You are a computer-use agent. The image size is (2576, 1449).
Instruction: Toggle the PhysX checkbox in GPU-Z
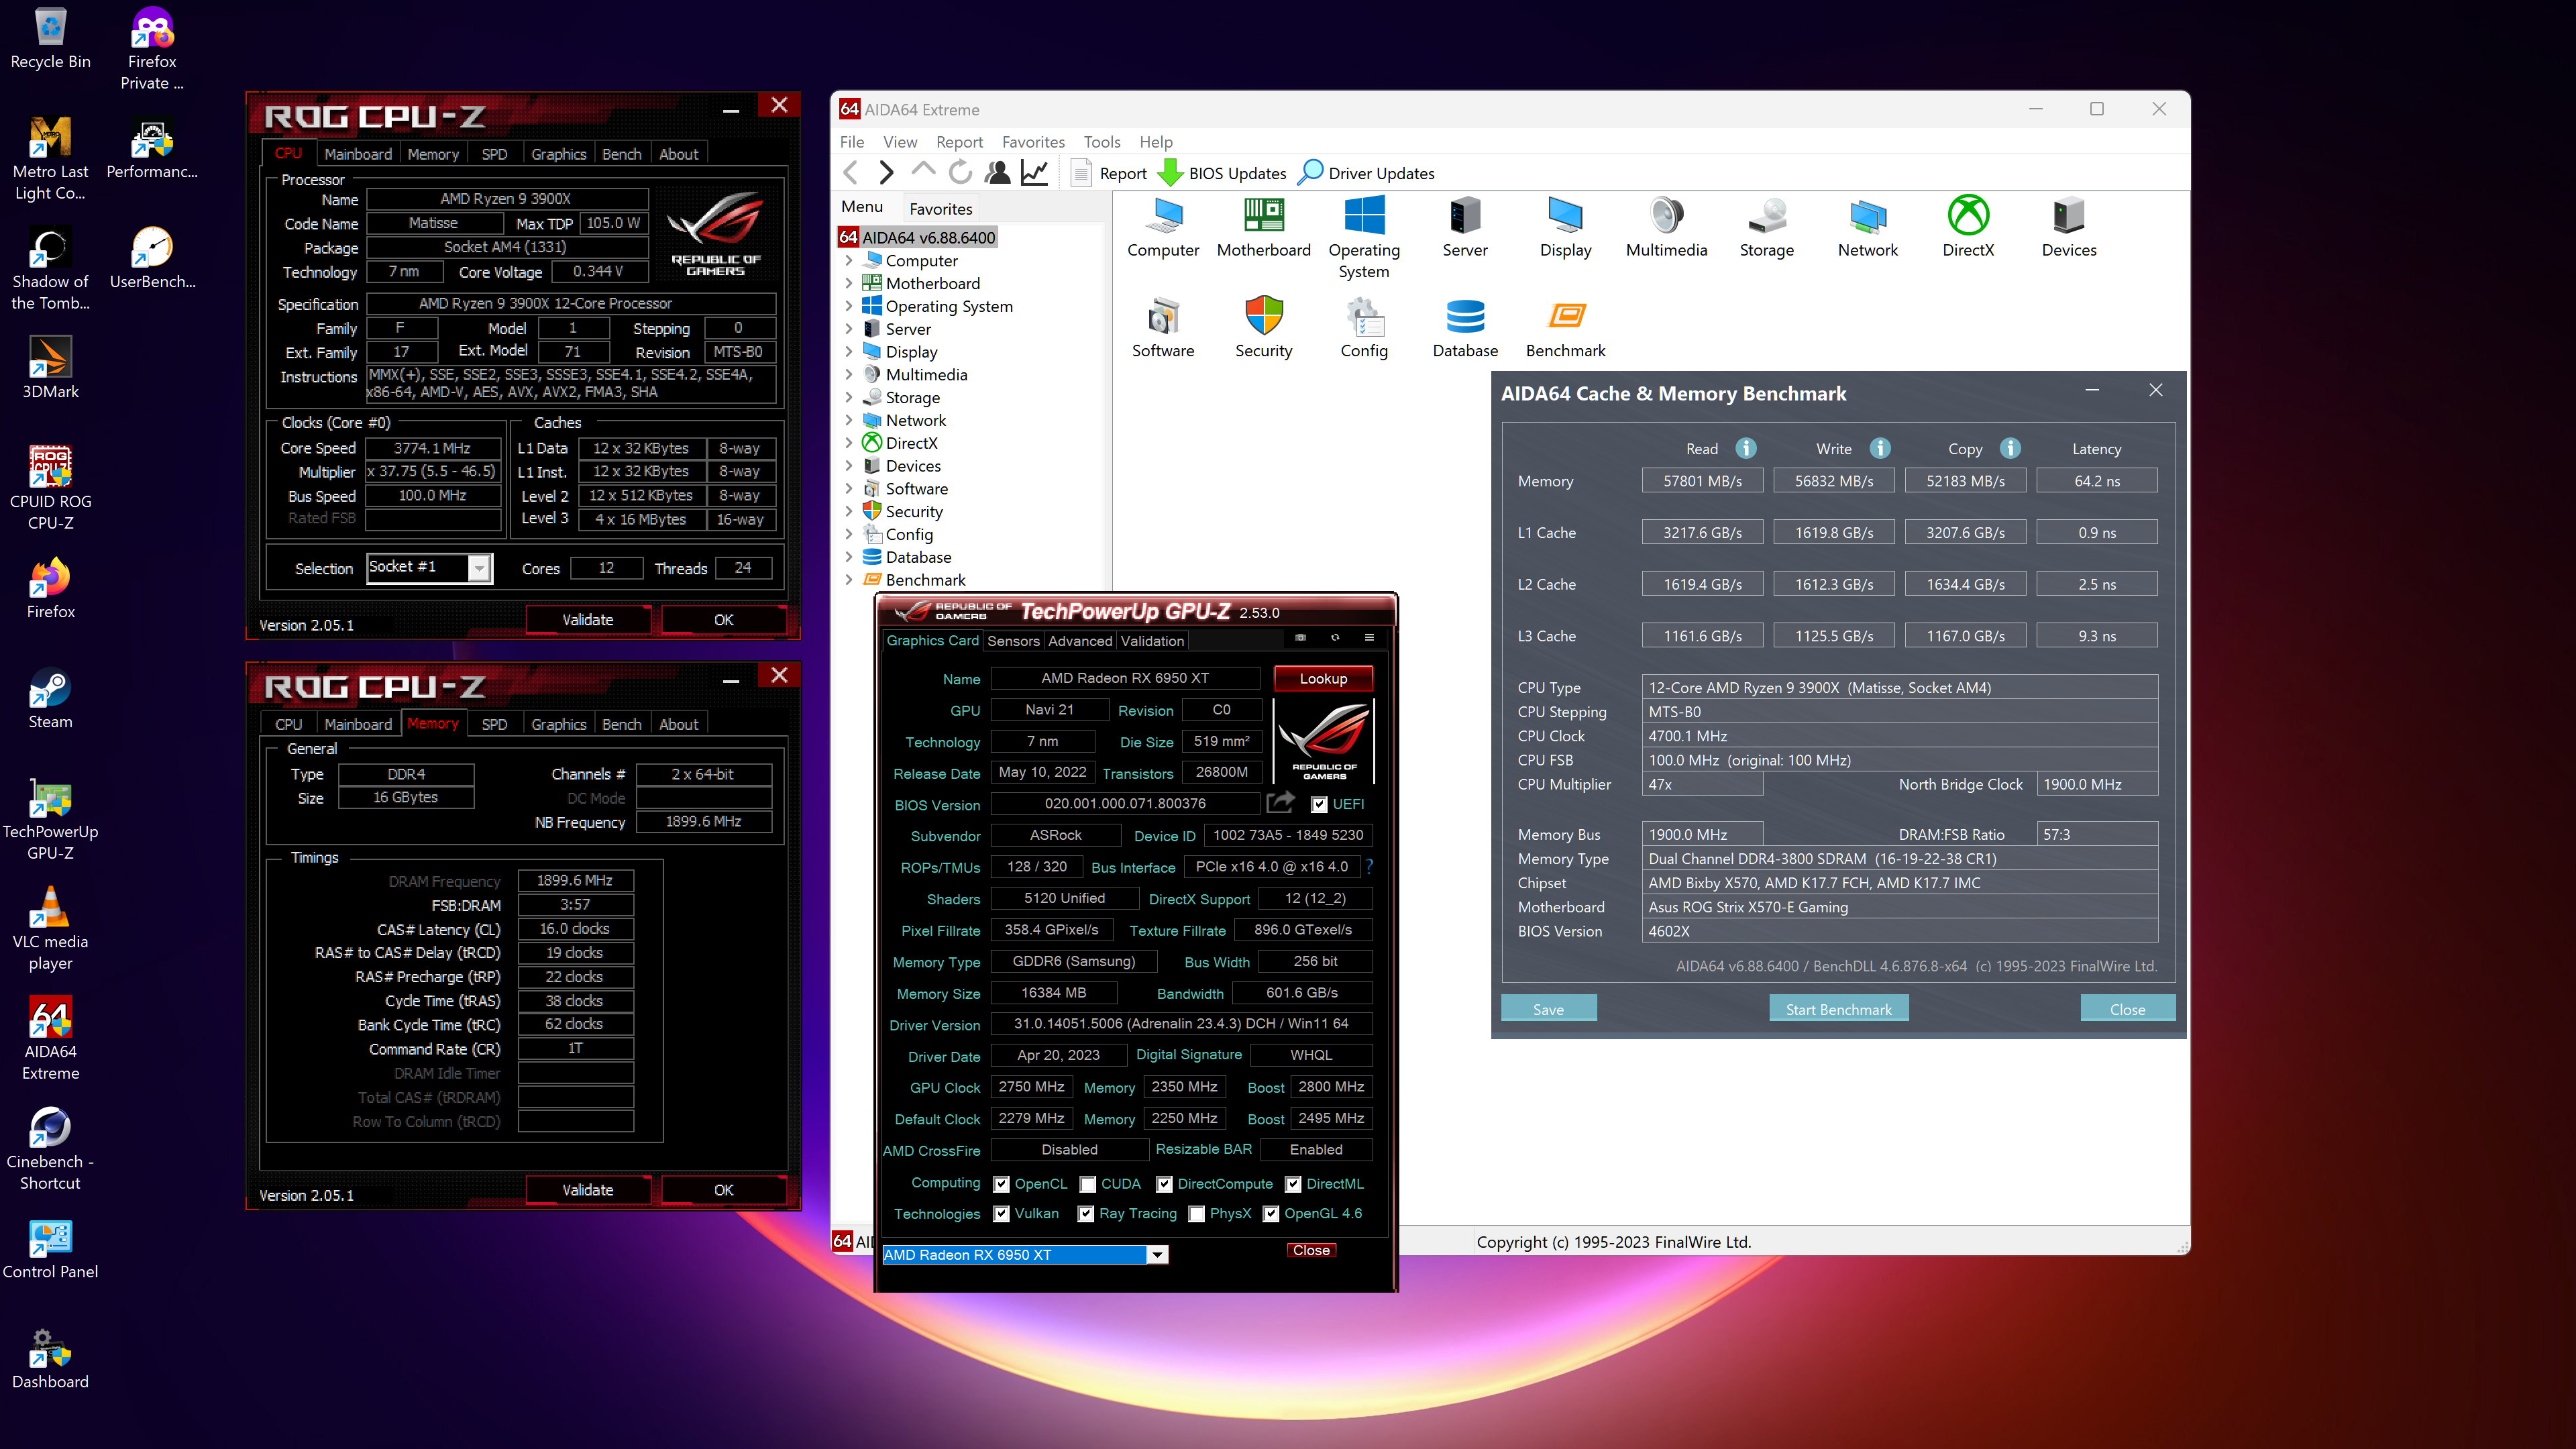pyautogui.click(x=1196, y=1214)
